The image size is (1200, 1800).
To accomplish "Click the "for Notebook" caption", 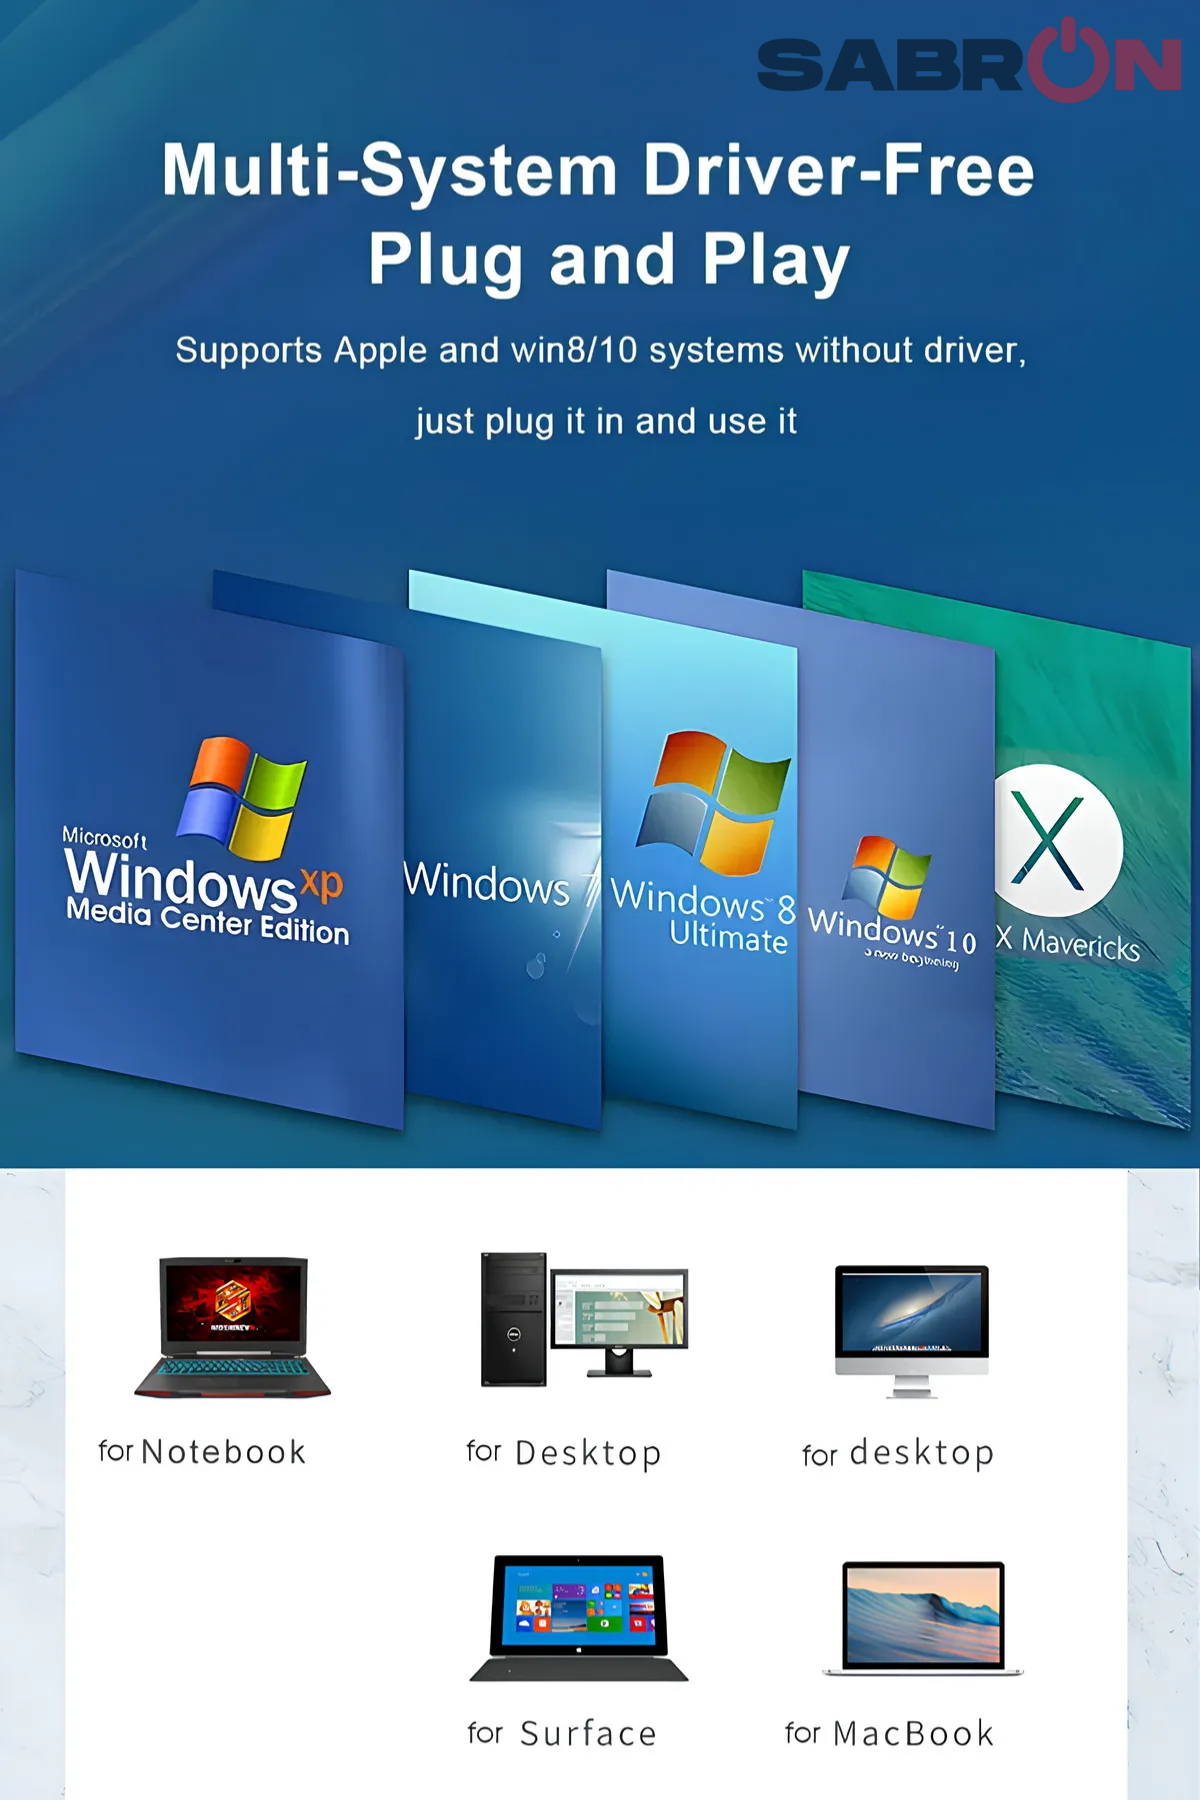I will pos(202,1451).
